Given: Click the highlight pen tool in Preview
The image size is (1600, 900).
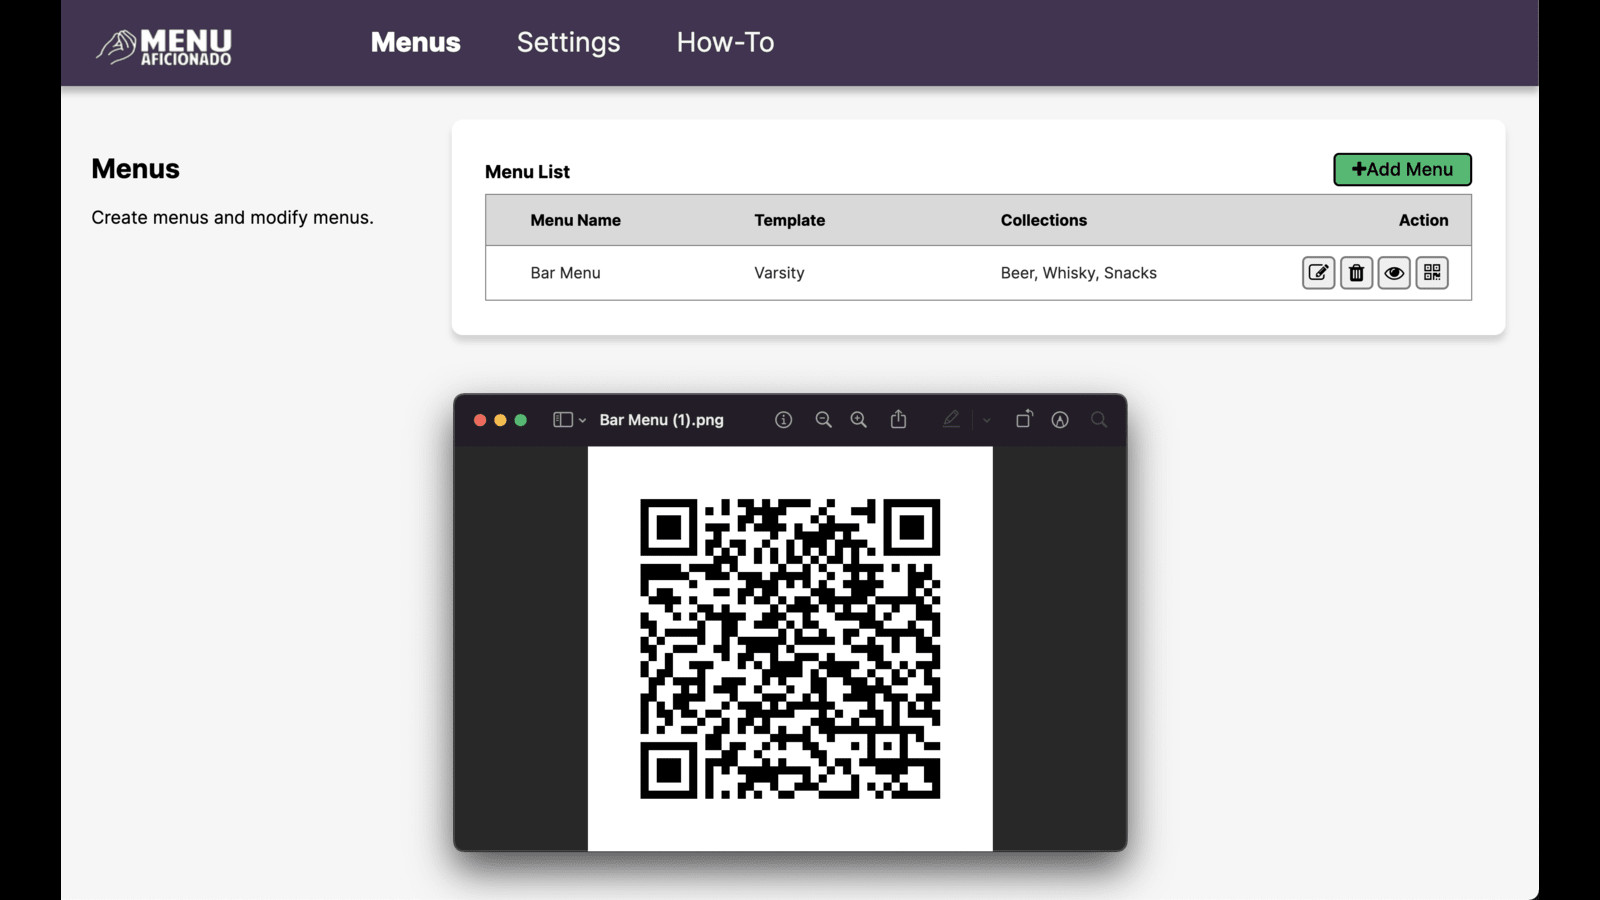Looking at the screenshot, I should (x=951, y=420).
